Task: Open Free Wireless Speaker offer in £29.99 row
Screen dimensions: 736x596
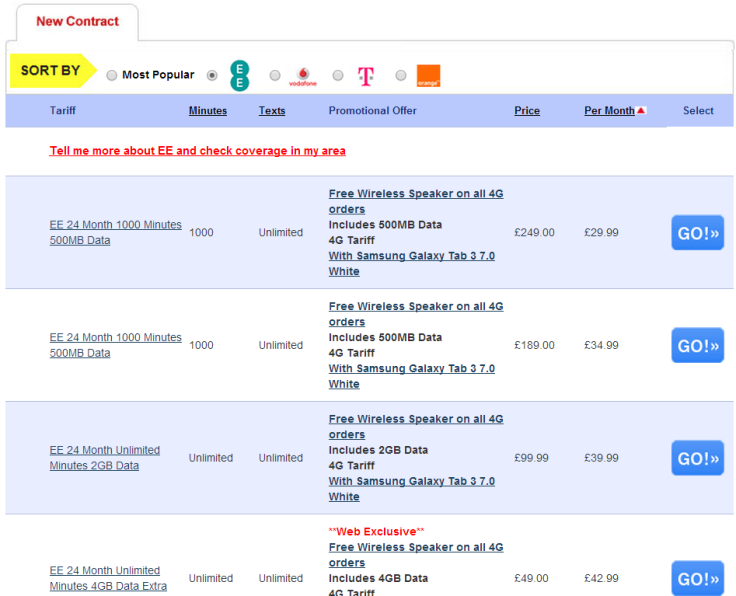Action: pos(416,201)
